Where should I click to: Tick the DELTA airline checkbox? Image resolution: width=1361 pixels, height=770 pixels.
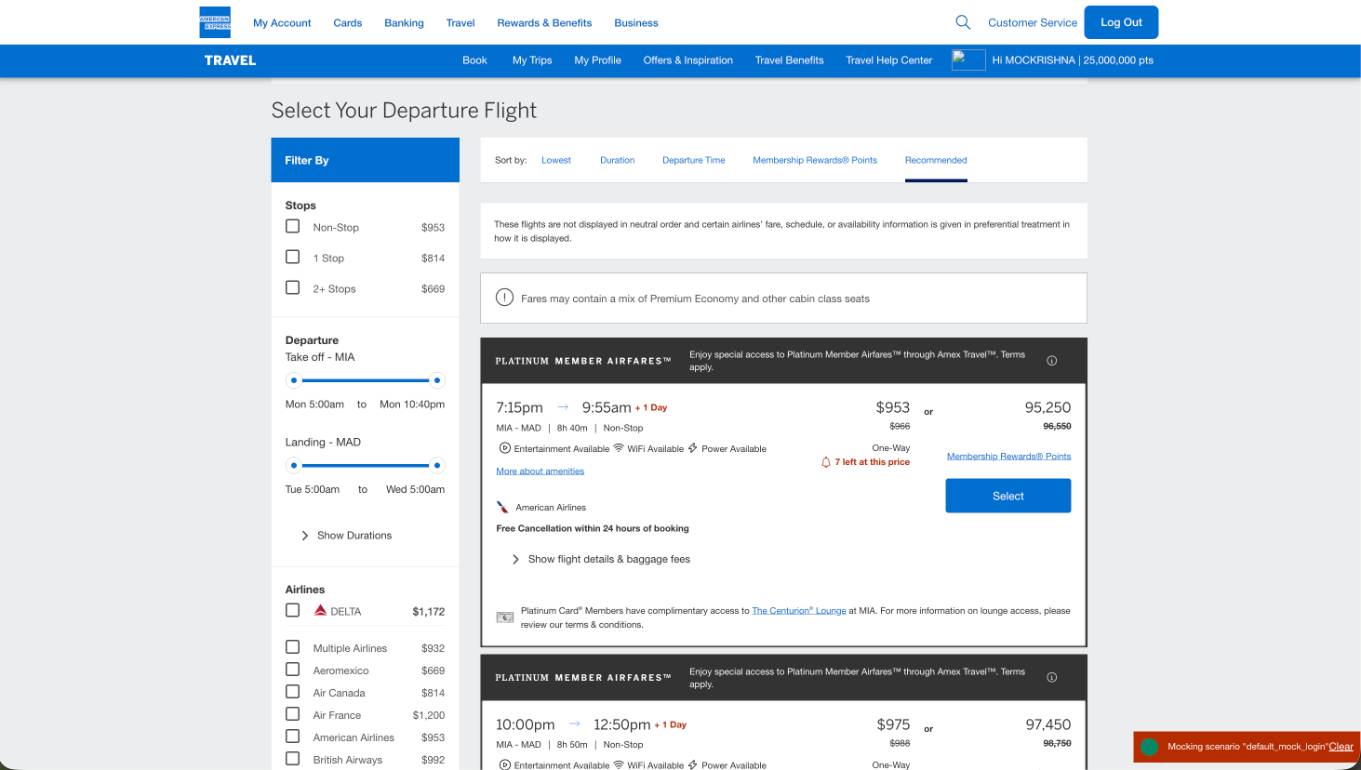click(293, 610)
